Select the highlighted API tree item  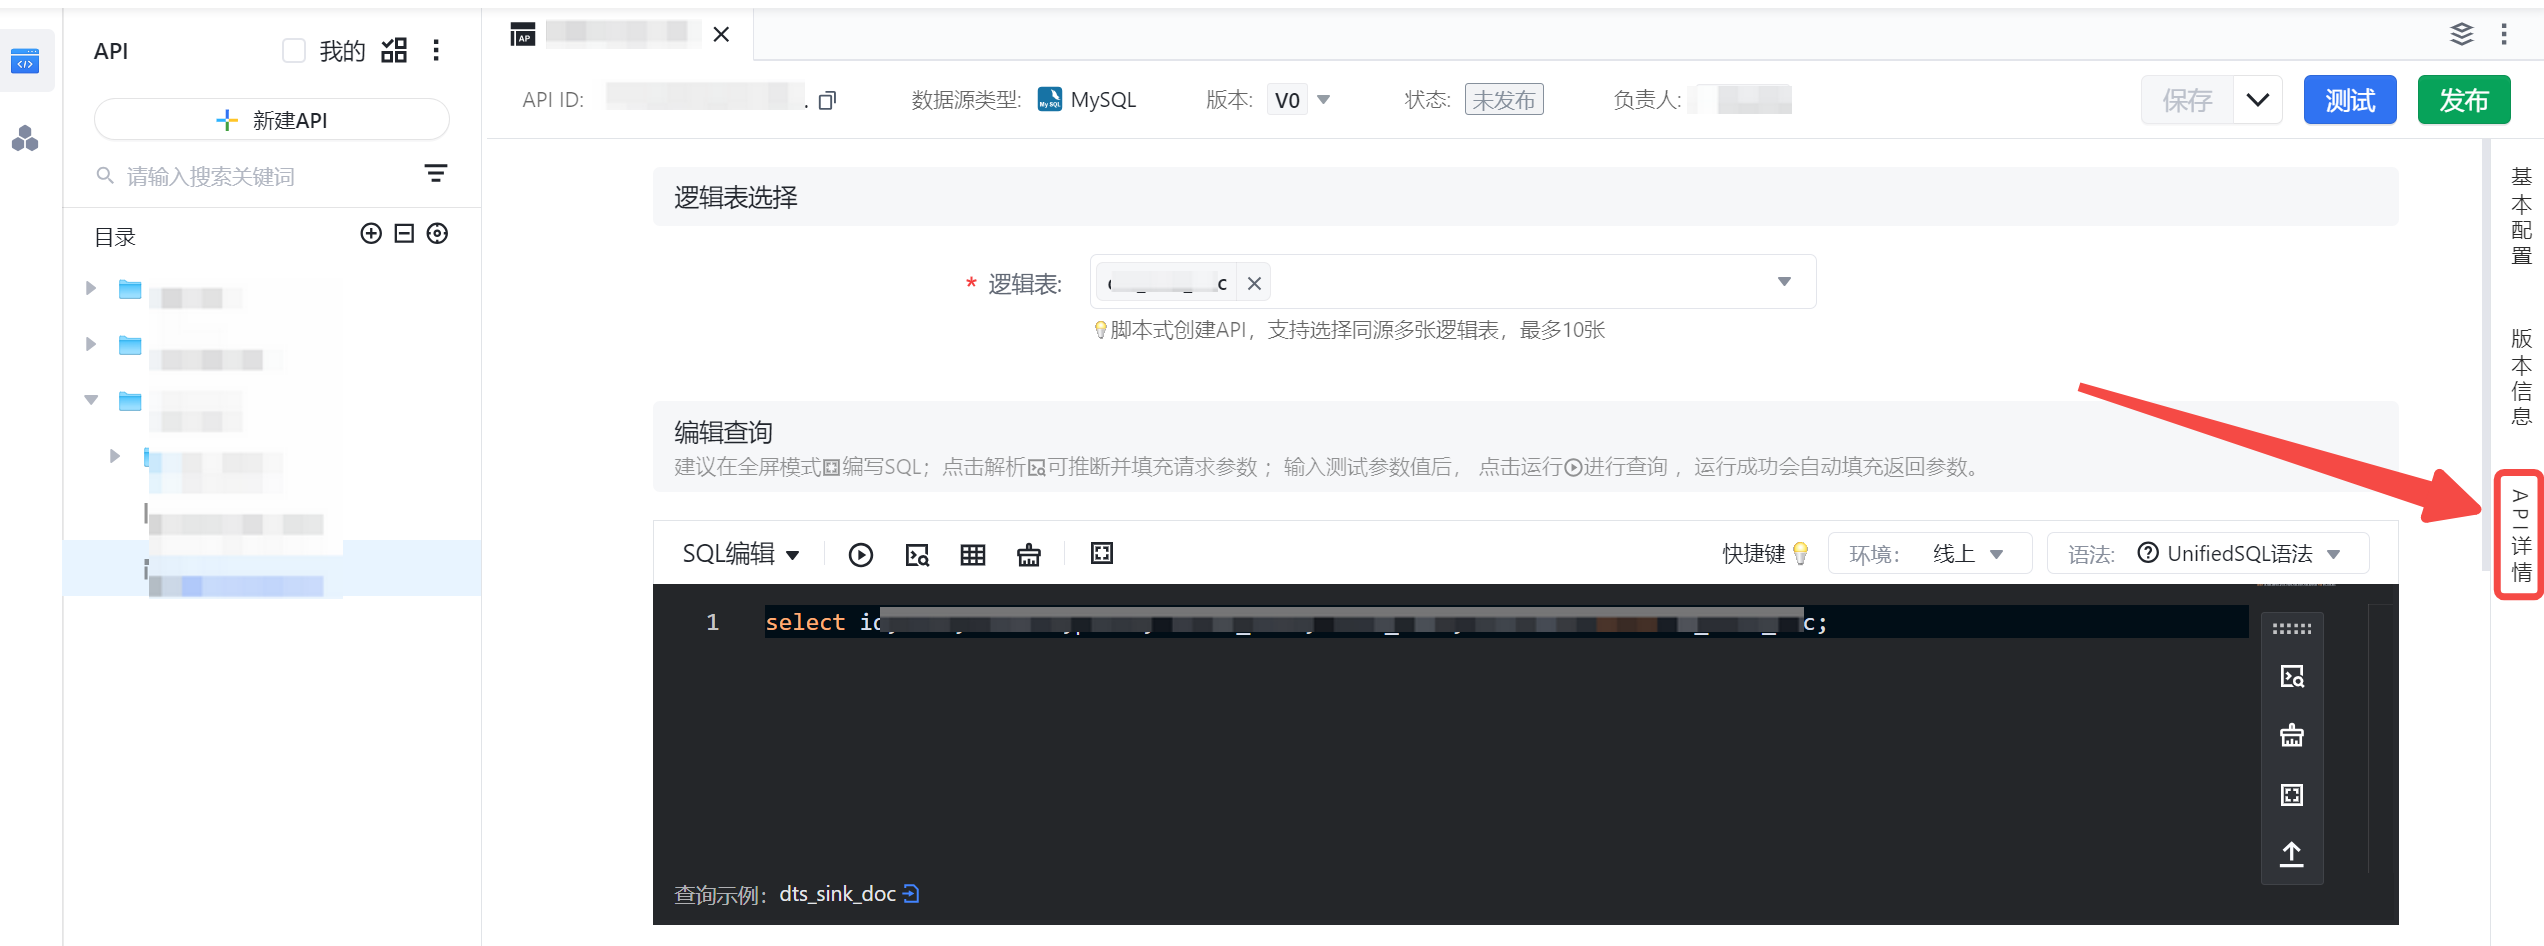tap(272, 569)
